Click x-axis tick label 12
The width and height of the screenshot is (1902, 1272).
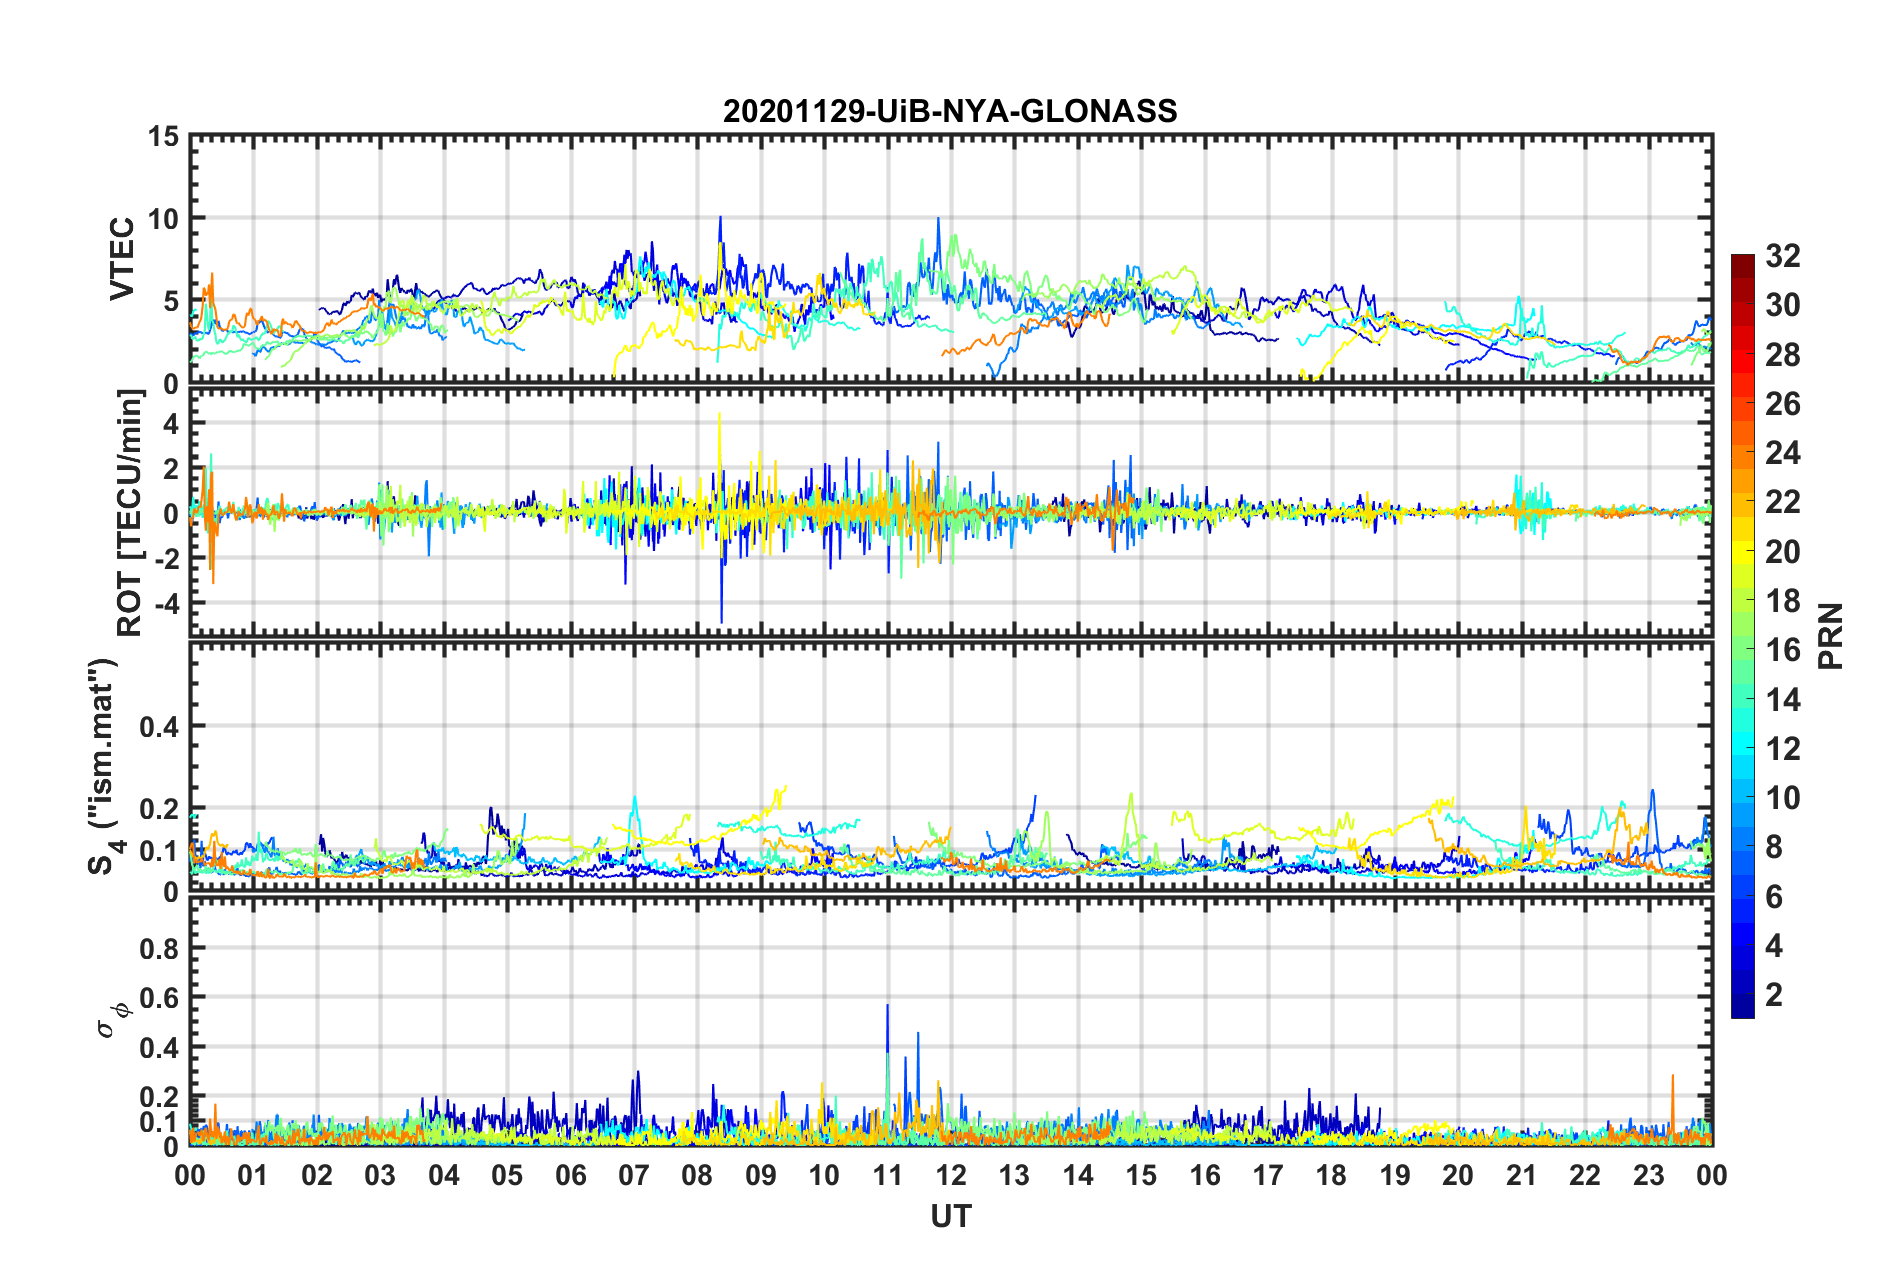click(951, 1175)
